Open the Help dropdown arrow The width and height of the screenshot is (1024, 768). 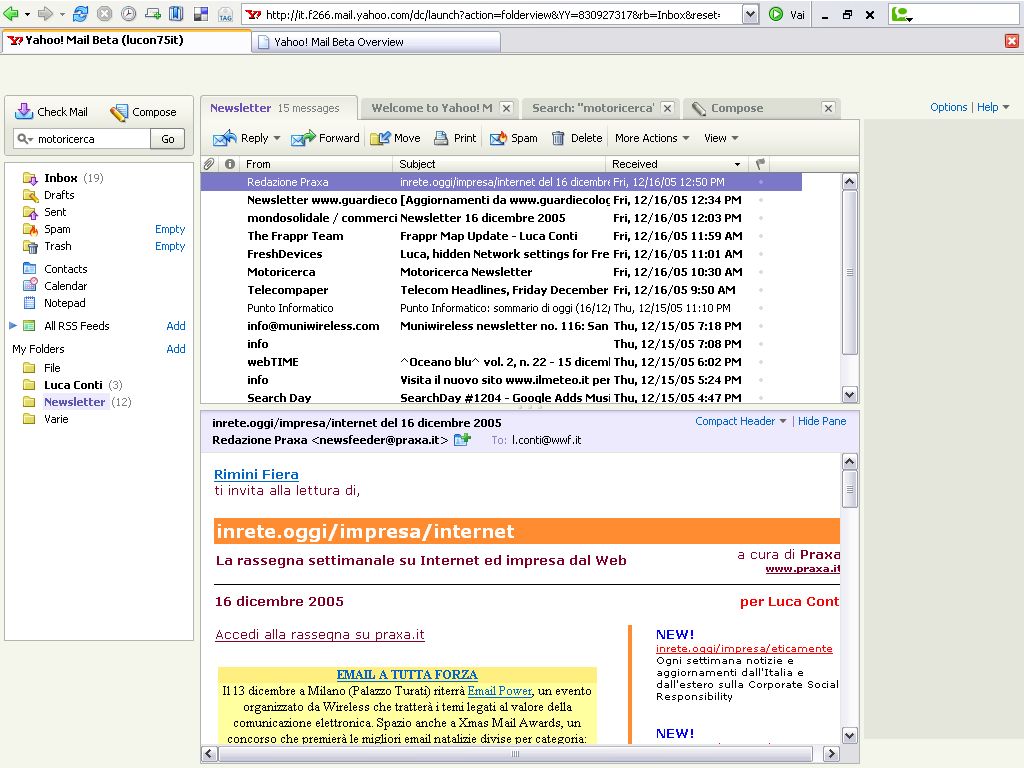[x=1005, y=107]
